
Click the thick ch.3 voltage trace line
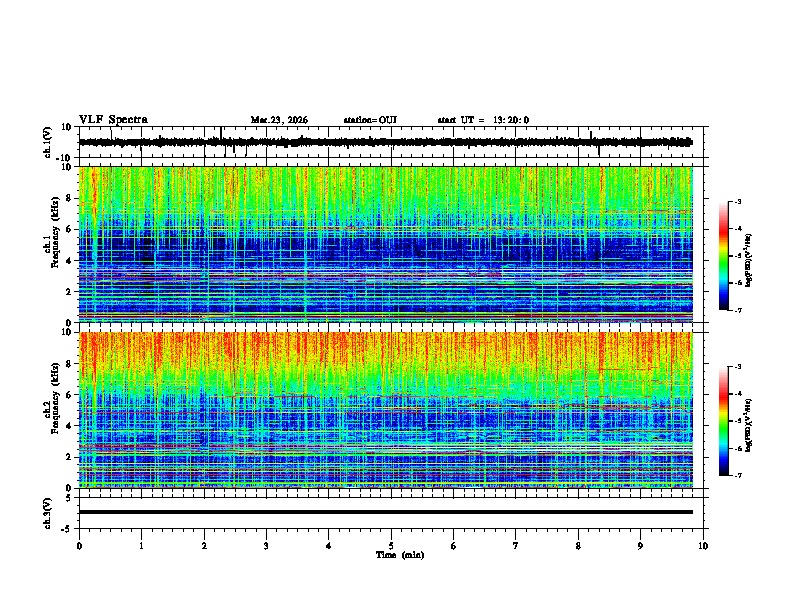pyautogui.click(x=385, y=512)
